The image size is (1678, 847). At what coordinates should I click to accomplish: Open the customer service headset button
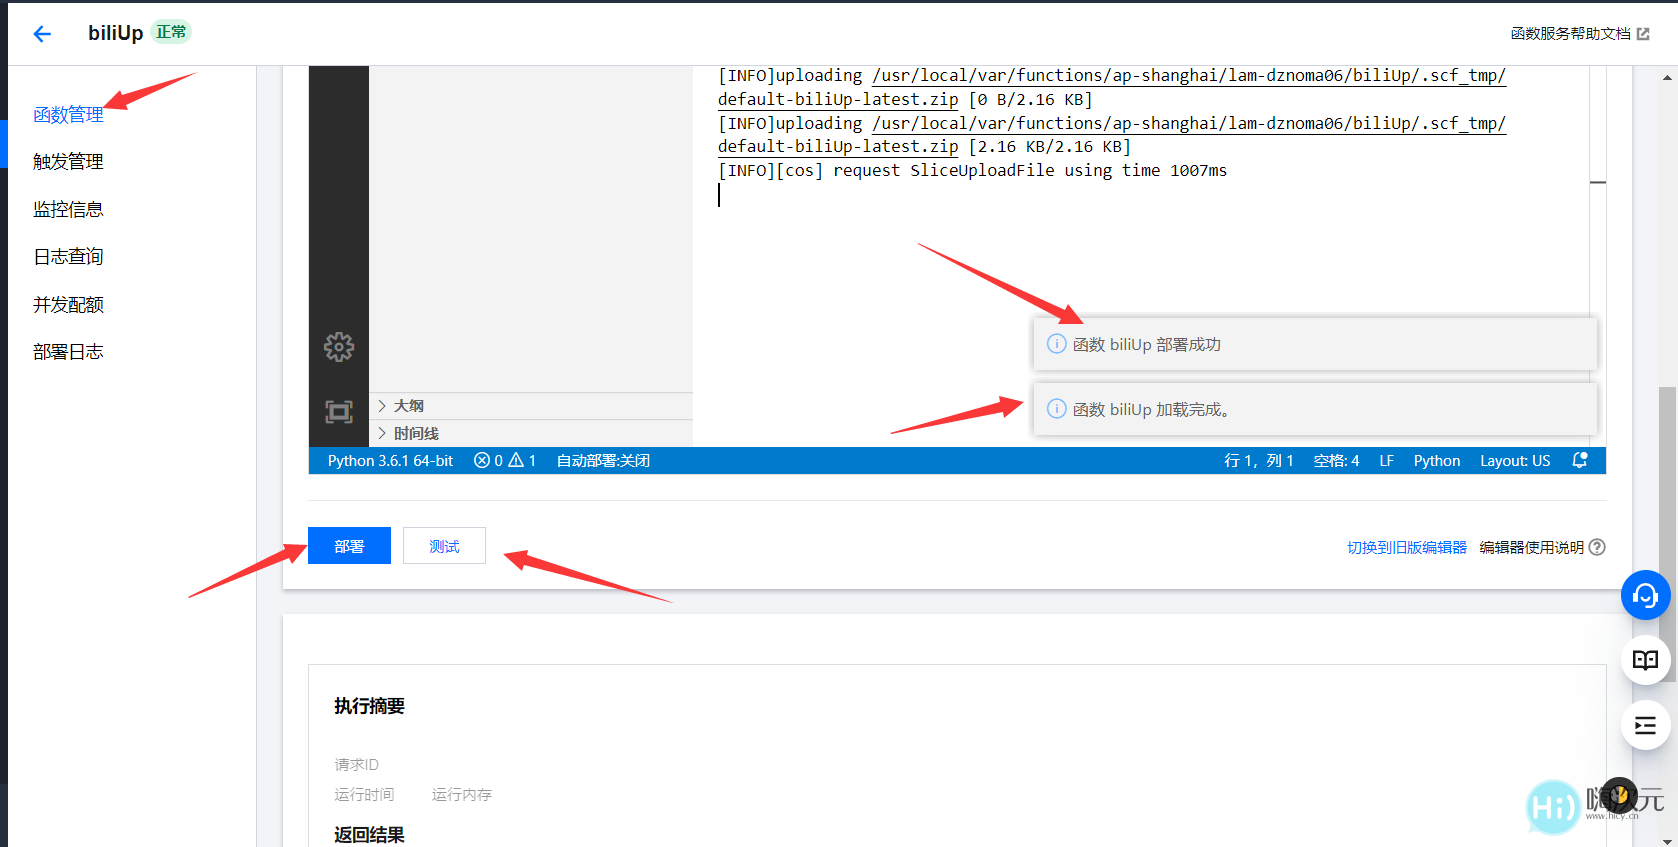tap(1645, 596)
